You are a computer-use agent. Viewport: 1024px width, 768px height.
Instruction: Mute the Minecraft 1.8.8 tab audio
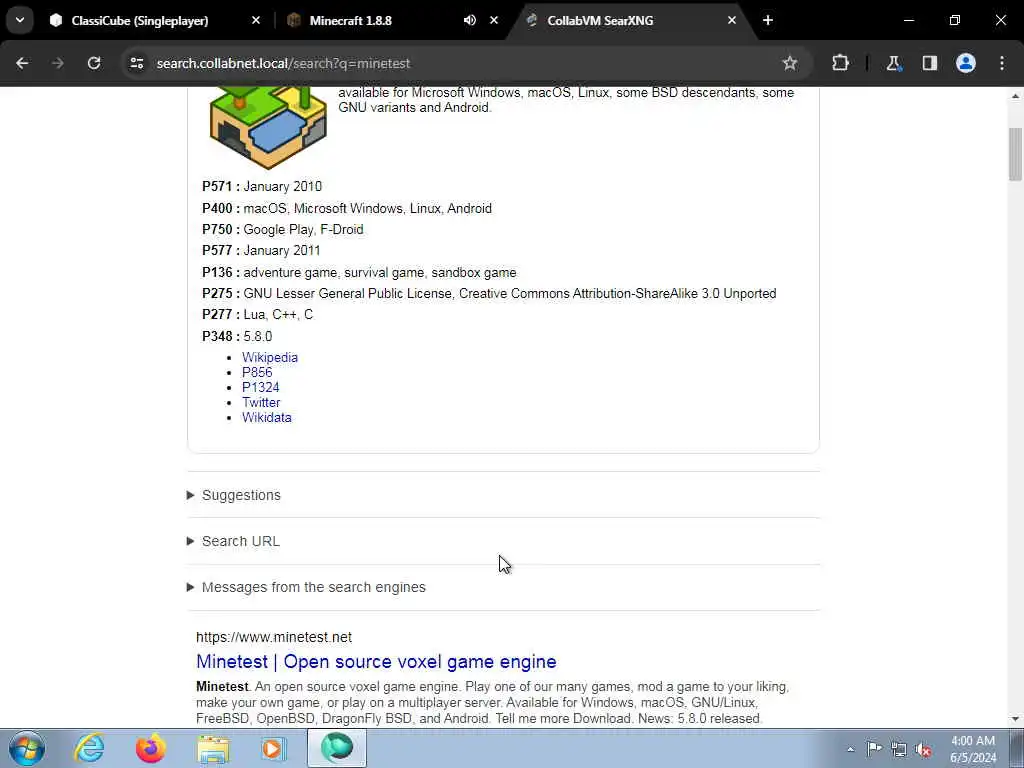[x=470, y=20]
